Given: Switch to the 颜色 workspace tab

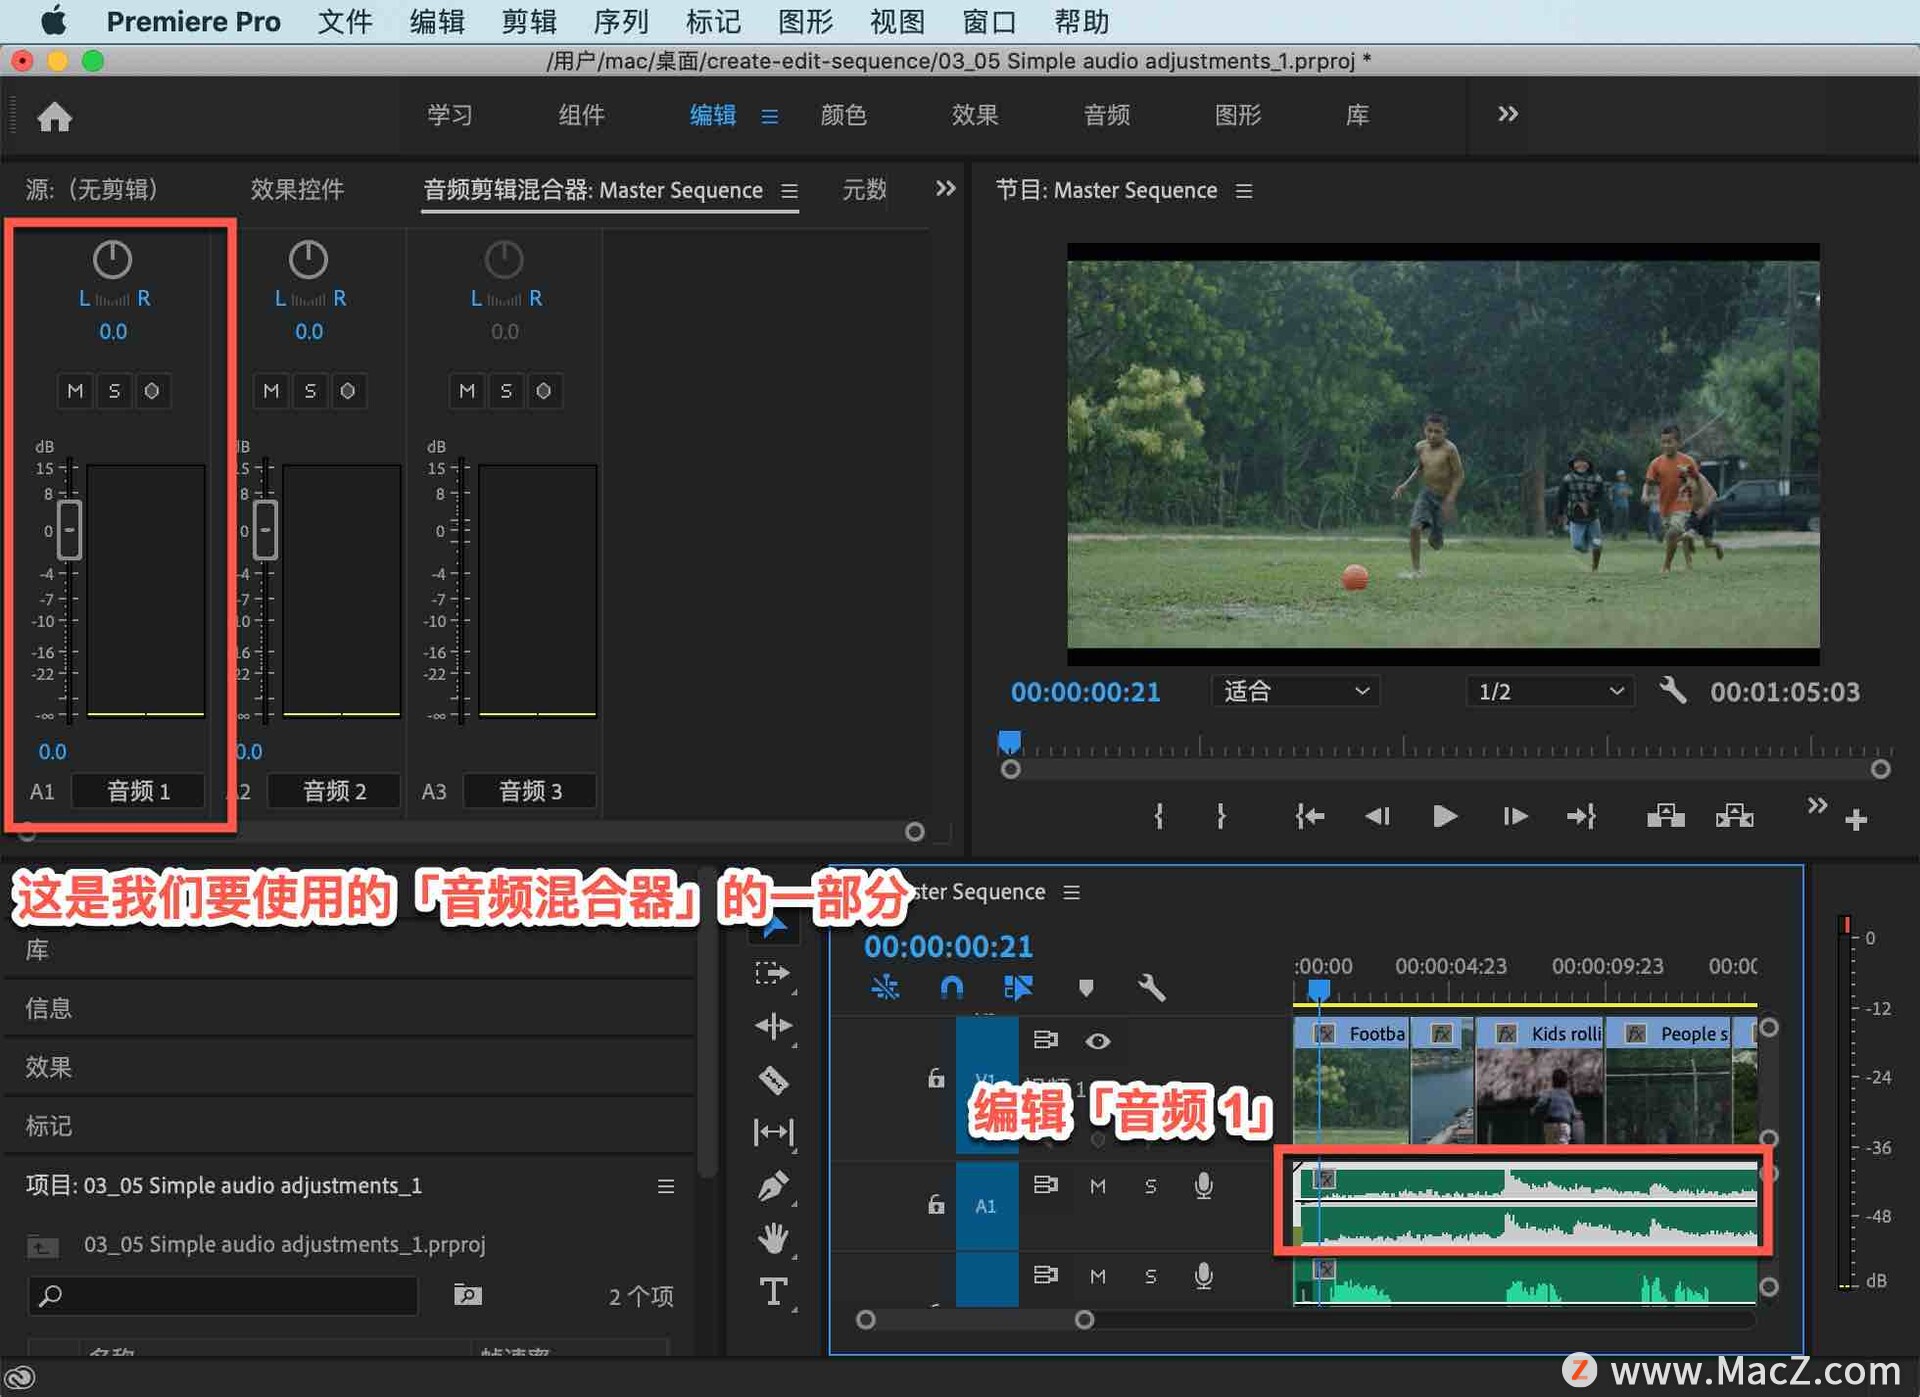Looking at the screenshot, I should click(x=843, y=115).
